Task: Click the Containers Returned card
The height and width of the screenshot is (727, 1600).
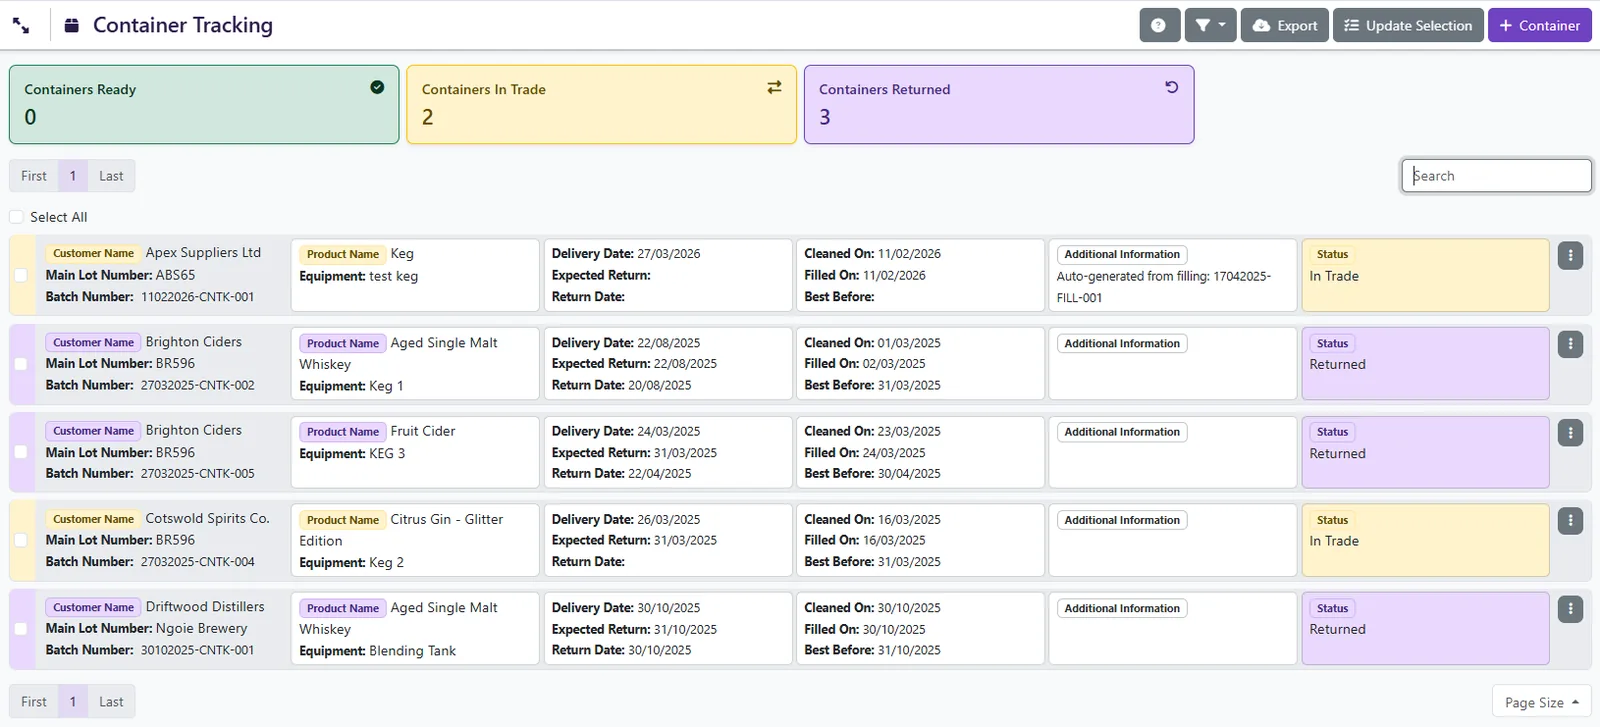Action: click(999, 105)
